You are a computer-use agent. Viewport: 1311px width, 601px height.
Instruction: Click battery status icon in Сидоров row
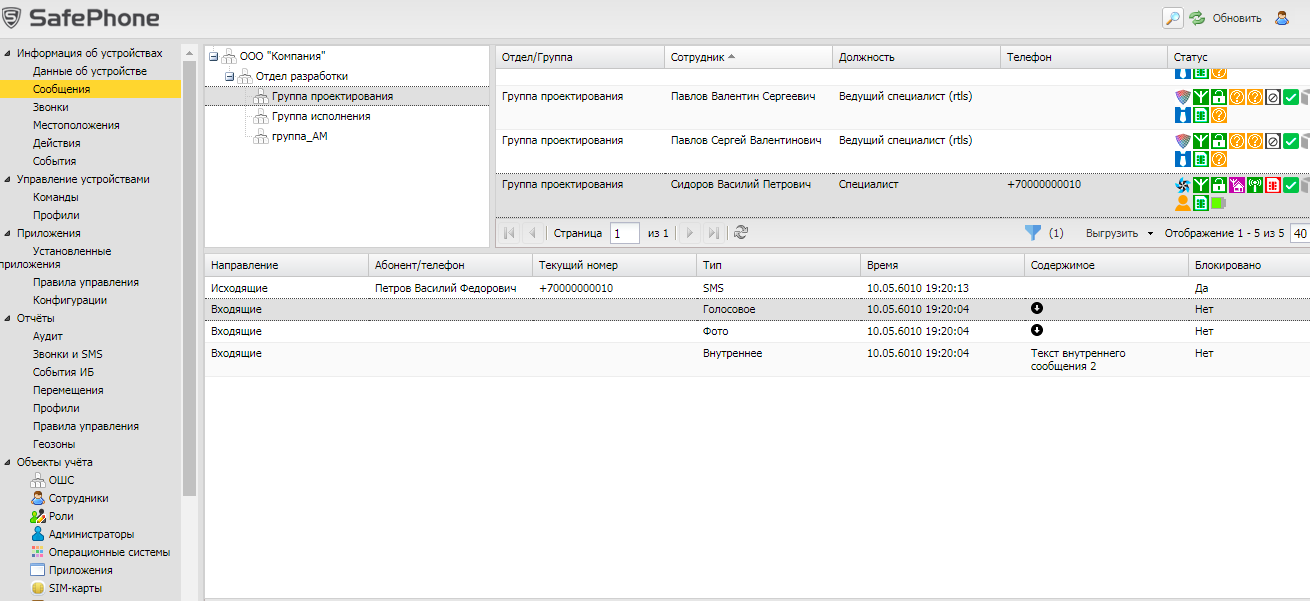(1219, 203)
